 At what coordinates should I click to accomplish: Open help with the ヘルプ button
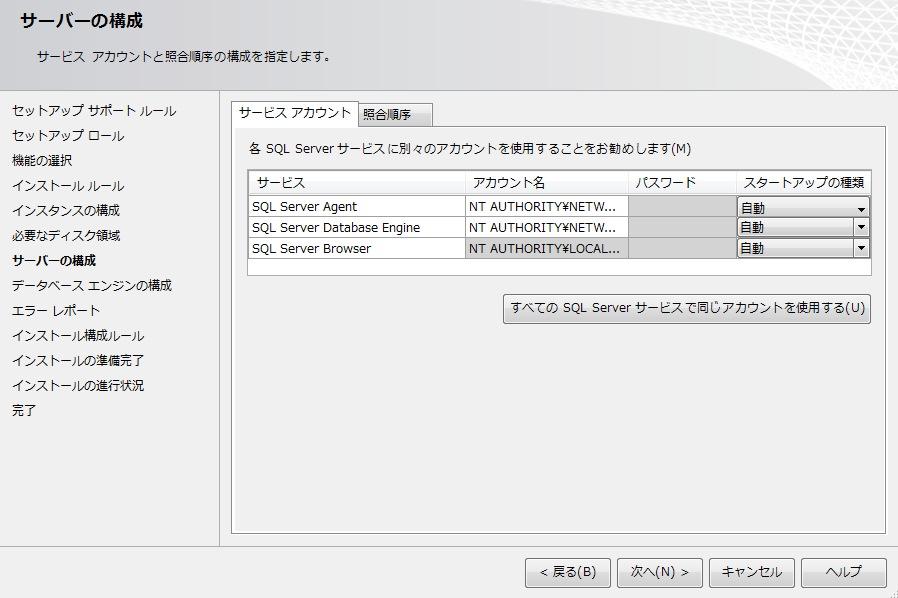click(x=844, y=572)
